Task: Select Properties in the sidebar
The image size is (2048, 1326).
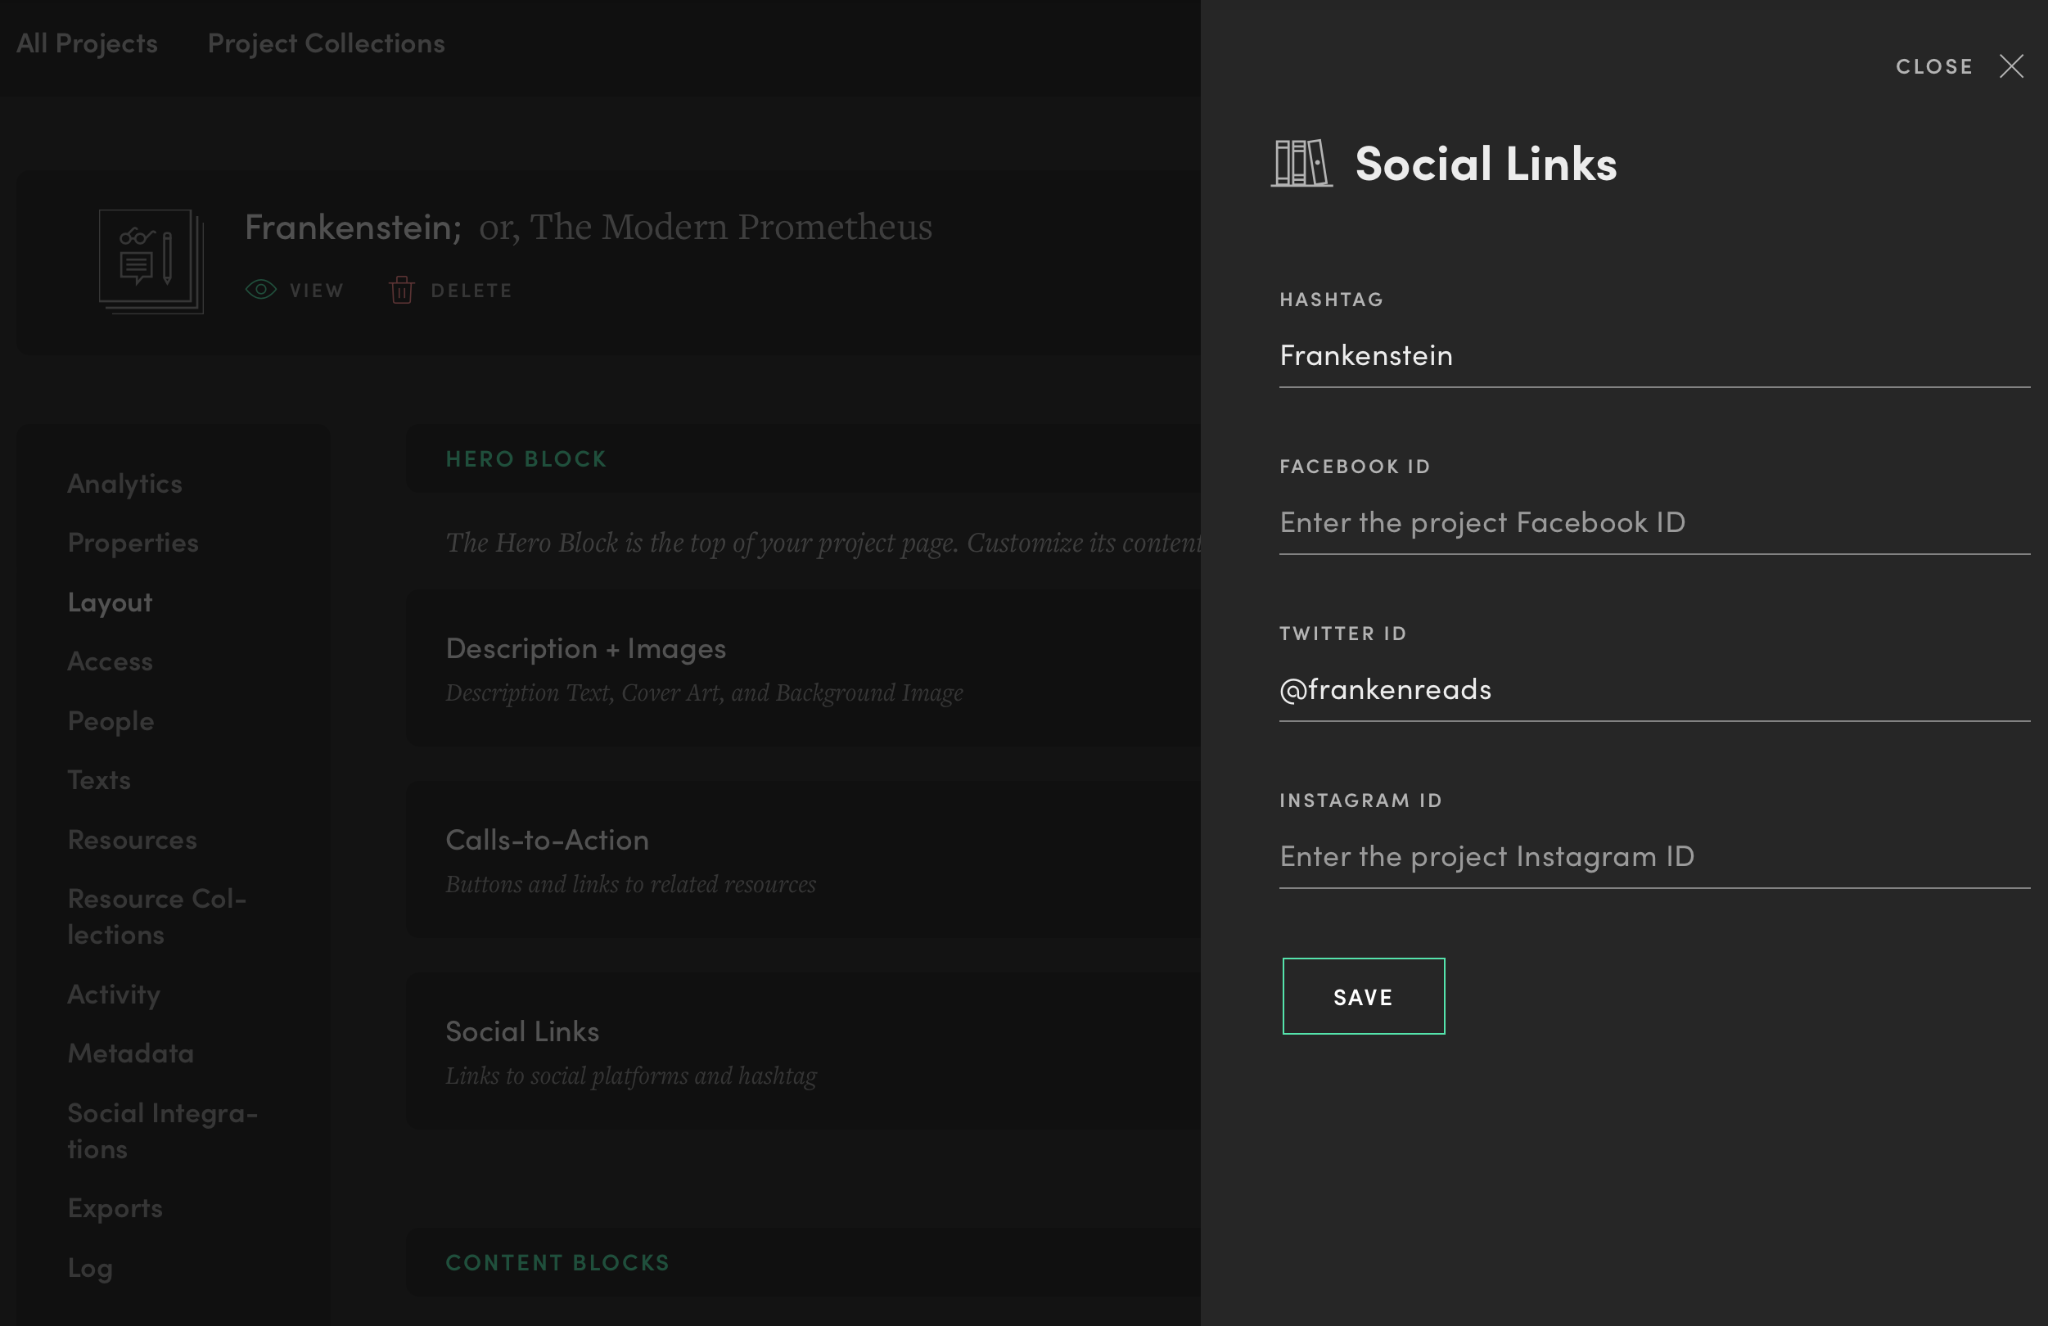Action: coord(133,543)
